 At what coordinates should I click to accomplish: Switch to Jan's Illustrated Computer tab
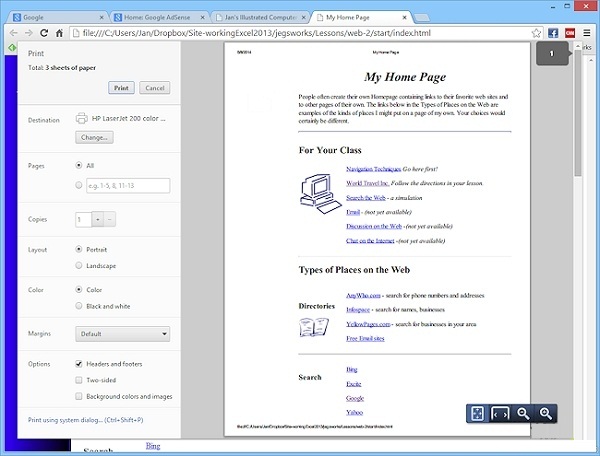(x=265, y=17)
